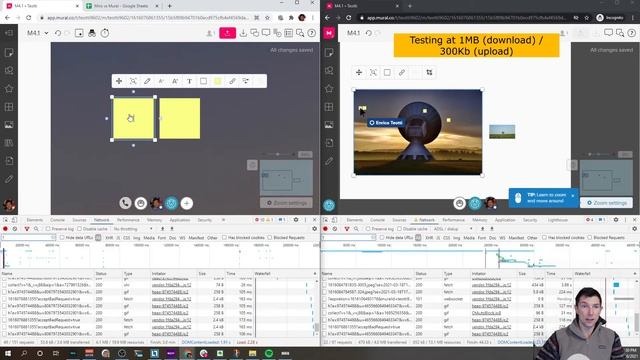Switch to the Lighthouse tab in right DevTools
The image size is (640, 360).
(x=558, y=220)
